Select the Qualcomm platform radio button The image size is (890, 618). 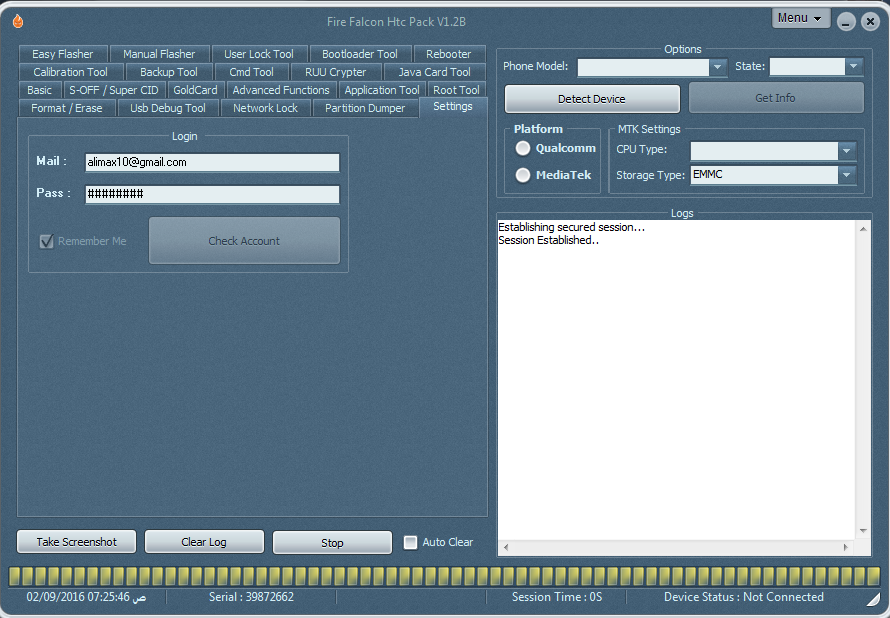(x=523, y=149)
